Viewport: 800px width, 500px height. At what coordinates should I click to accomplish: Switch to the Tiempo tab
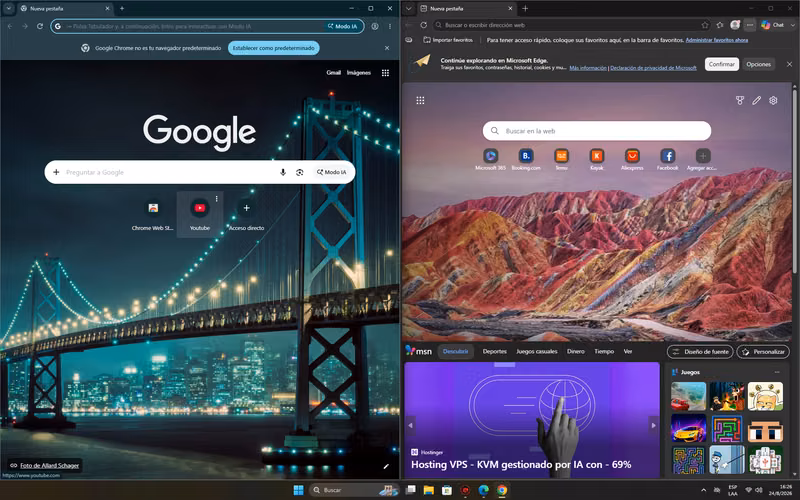click(604, 352)
